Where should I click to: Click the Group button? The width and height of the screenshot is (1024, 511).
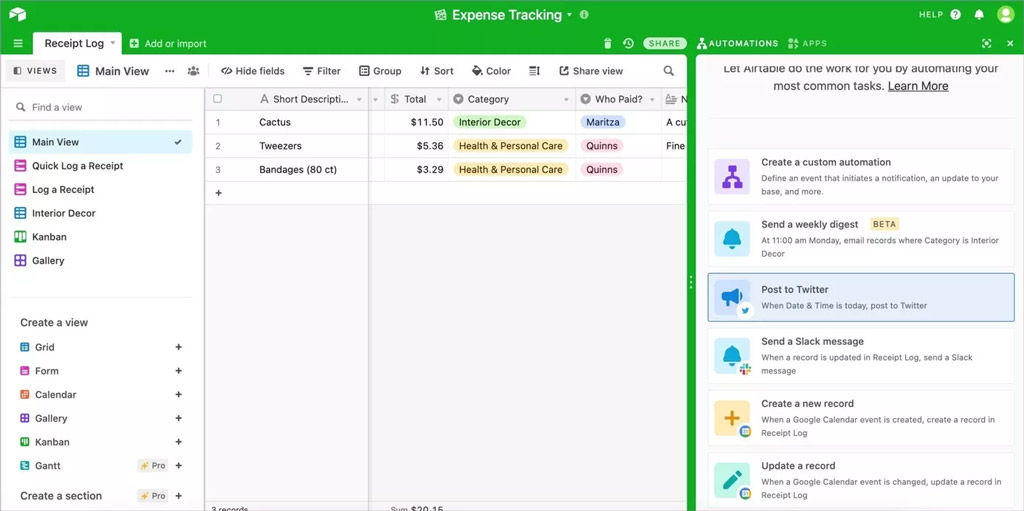[380, 71]
